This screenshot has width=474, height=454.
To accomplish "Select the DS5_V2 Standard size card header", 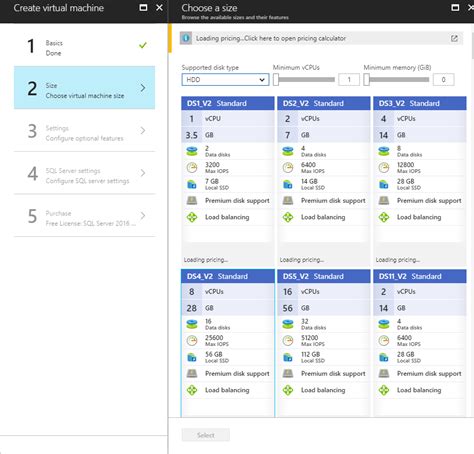I will (324, 276).
